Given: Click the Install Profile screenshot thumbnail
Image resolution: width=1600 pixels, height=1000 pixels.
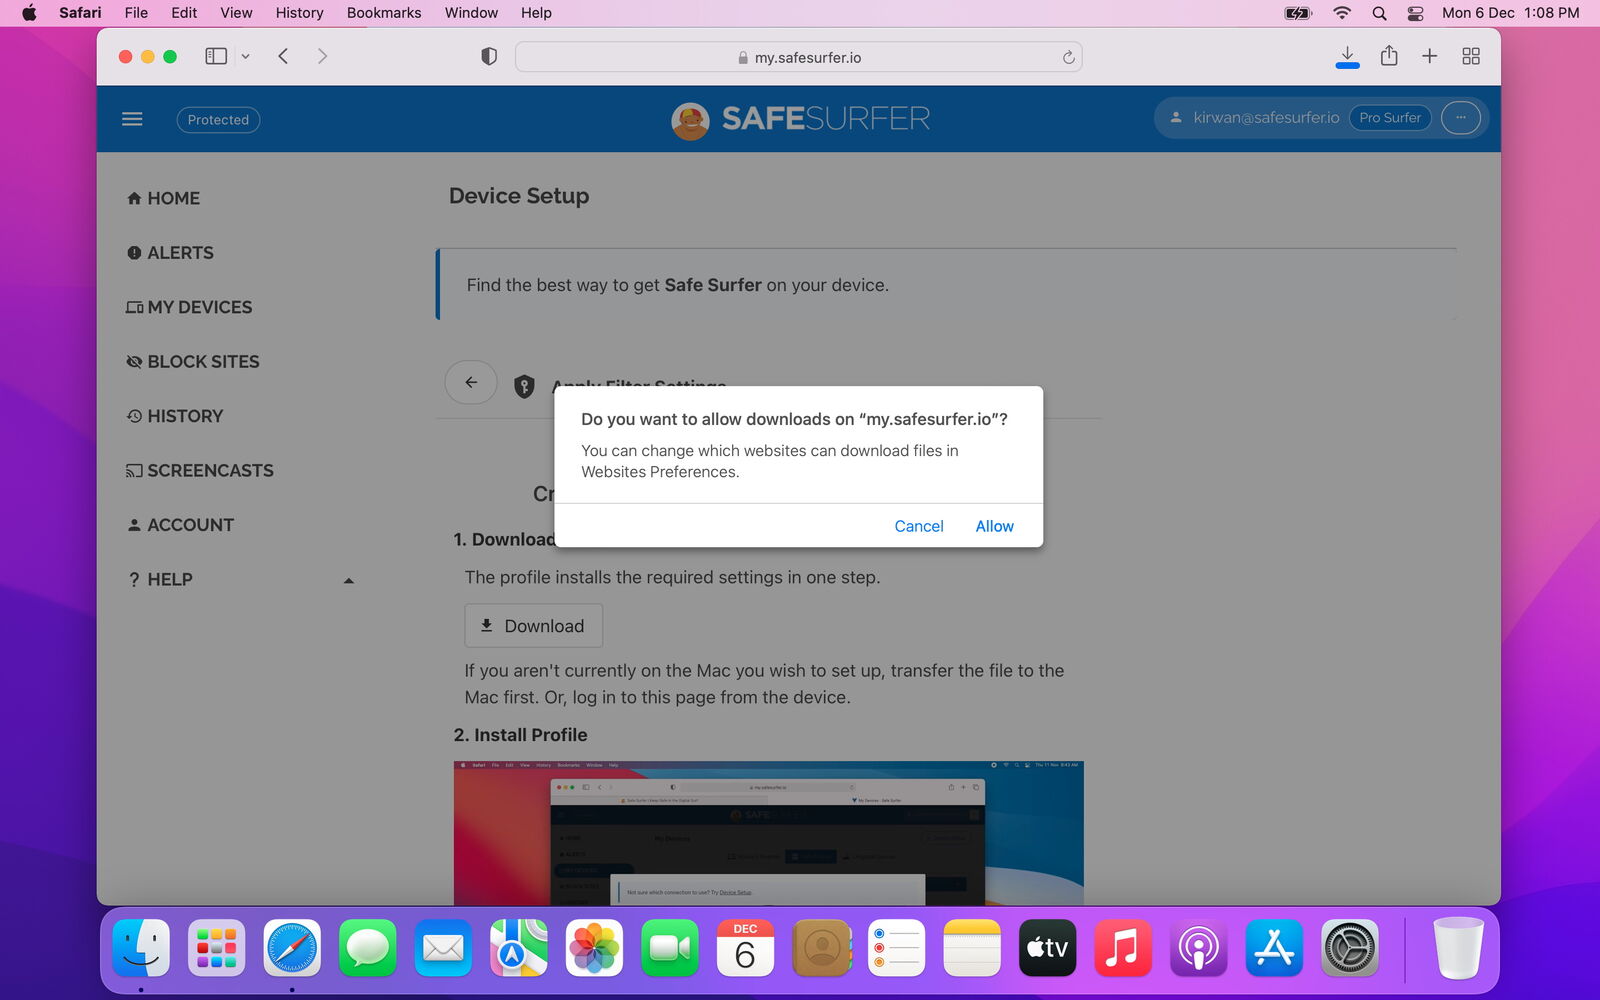Looking at the screenshot, I should pos(768,833).
